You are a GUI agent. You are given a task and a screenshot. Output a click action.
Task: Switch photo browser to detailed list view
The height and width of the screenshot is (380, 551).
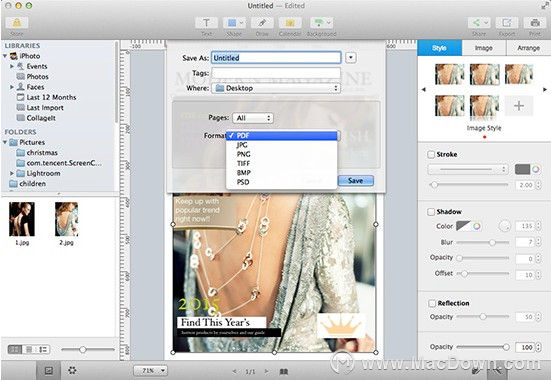tap(43, 349)
